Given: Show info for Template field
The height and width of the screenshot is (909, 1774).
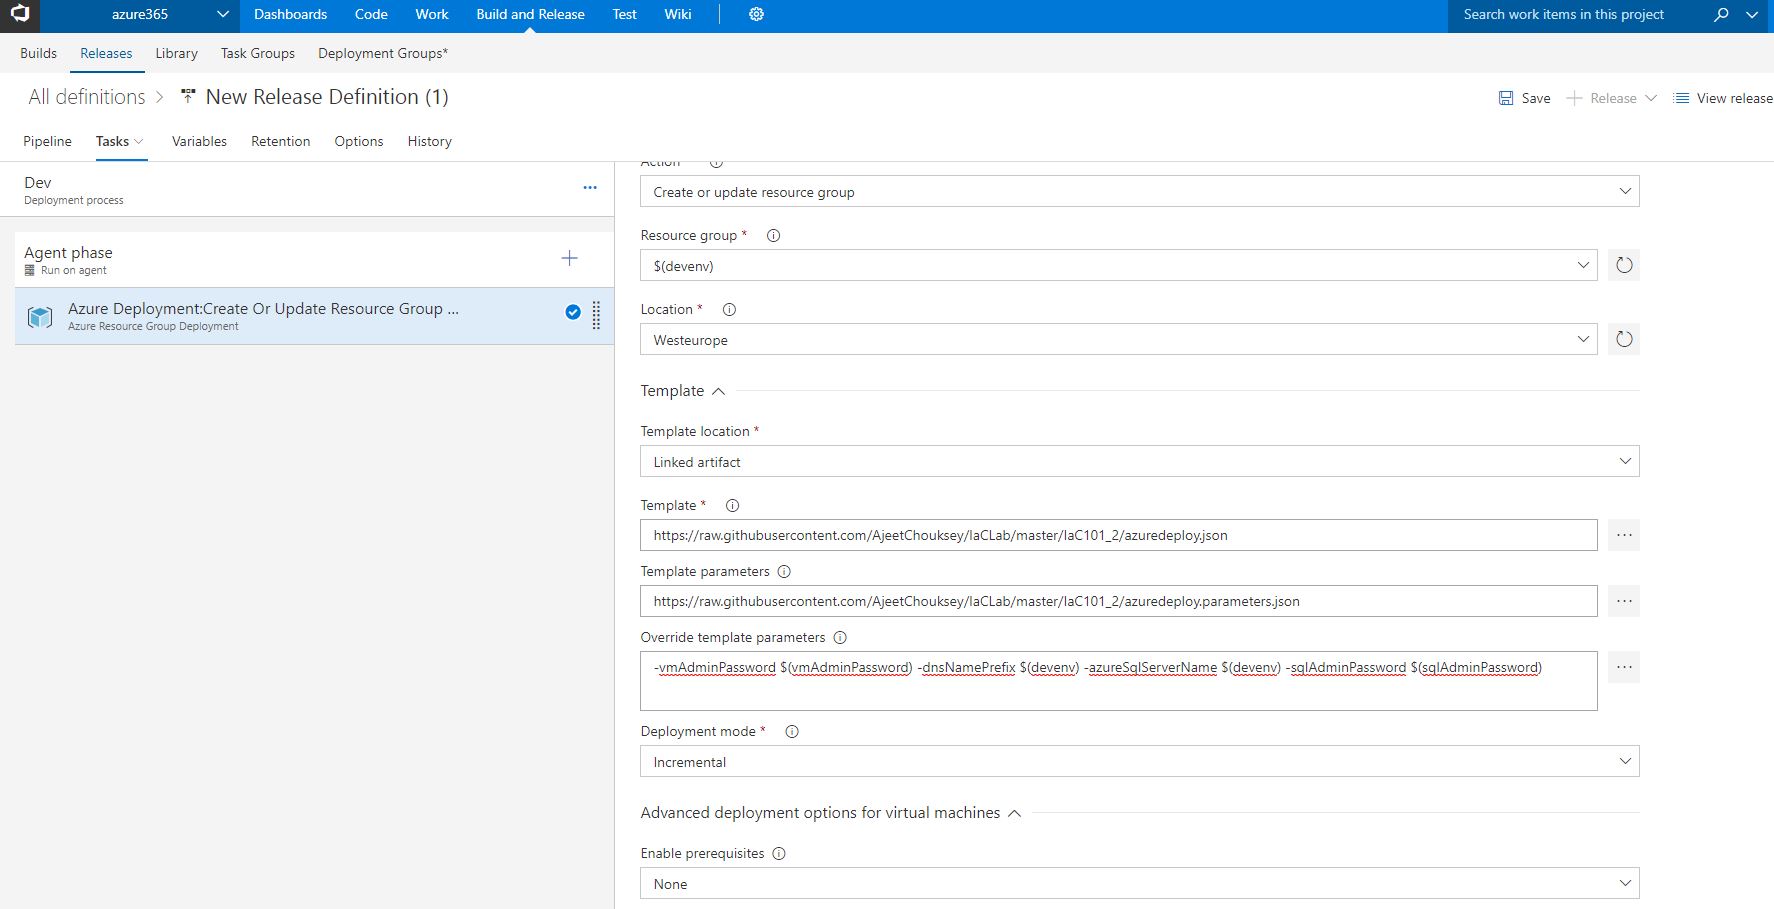Looking at the screenshot, I should pyautogui.click(x=732, y=506).
